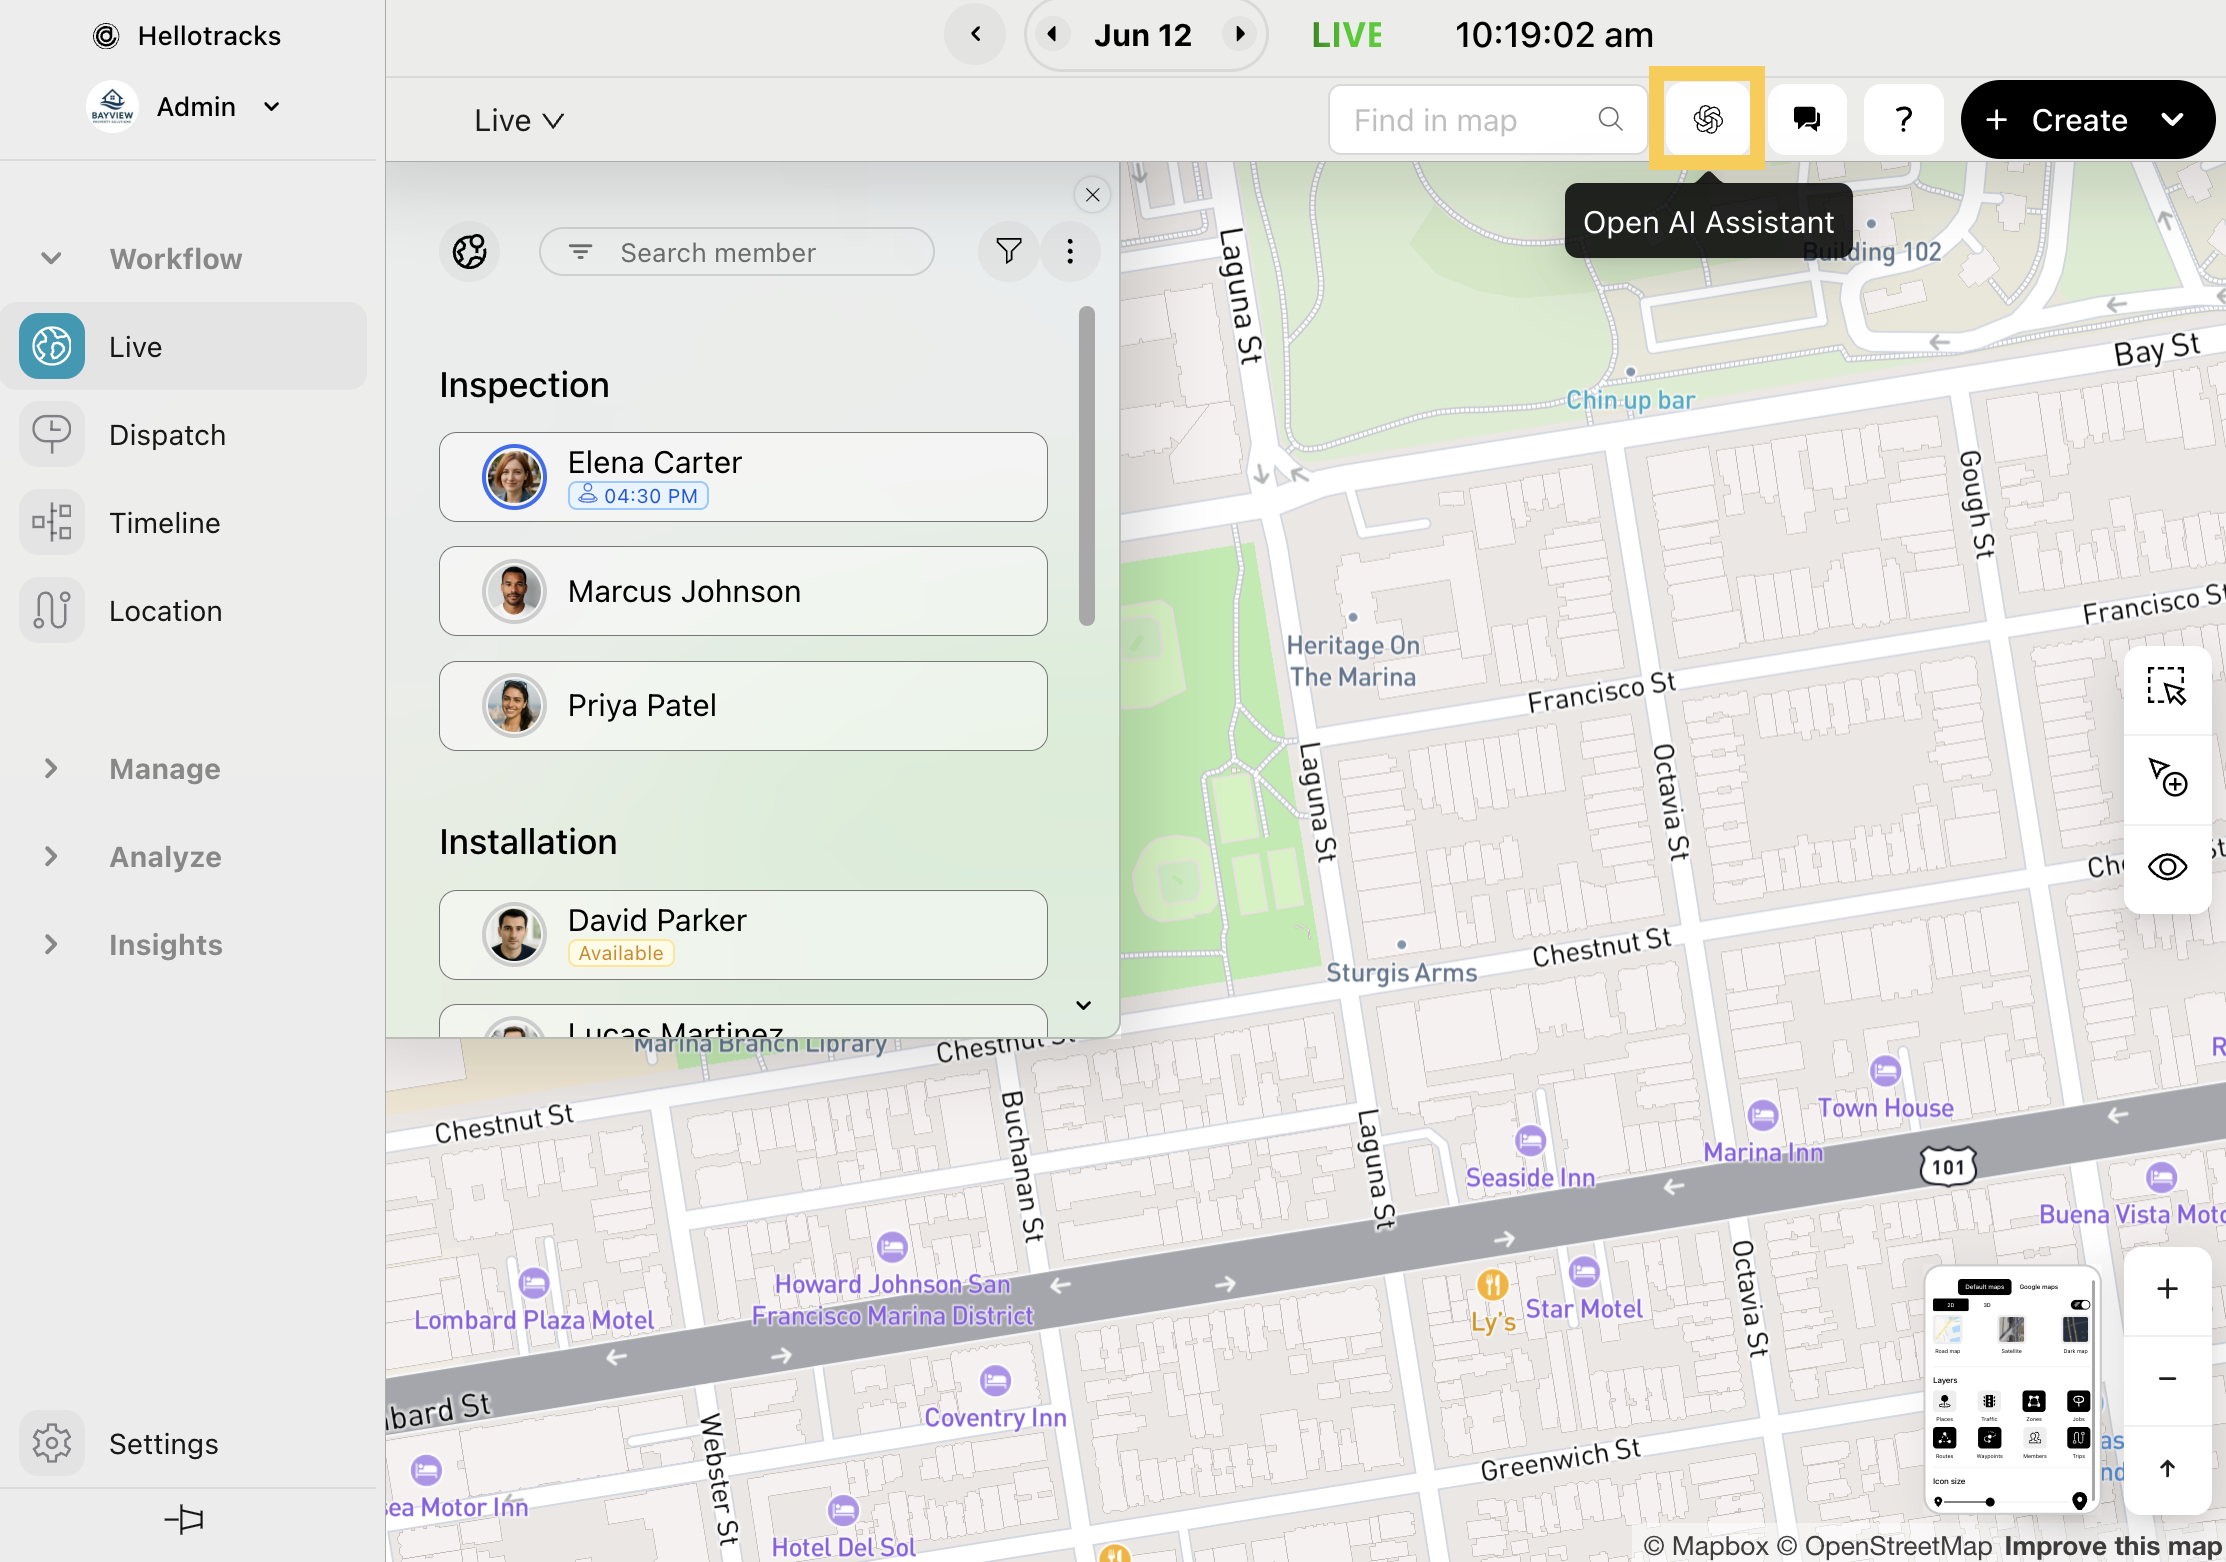Select member Priya Patel

743,705
